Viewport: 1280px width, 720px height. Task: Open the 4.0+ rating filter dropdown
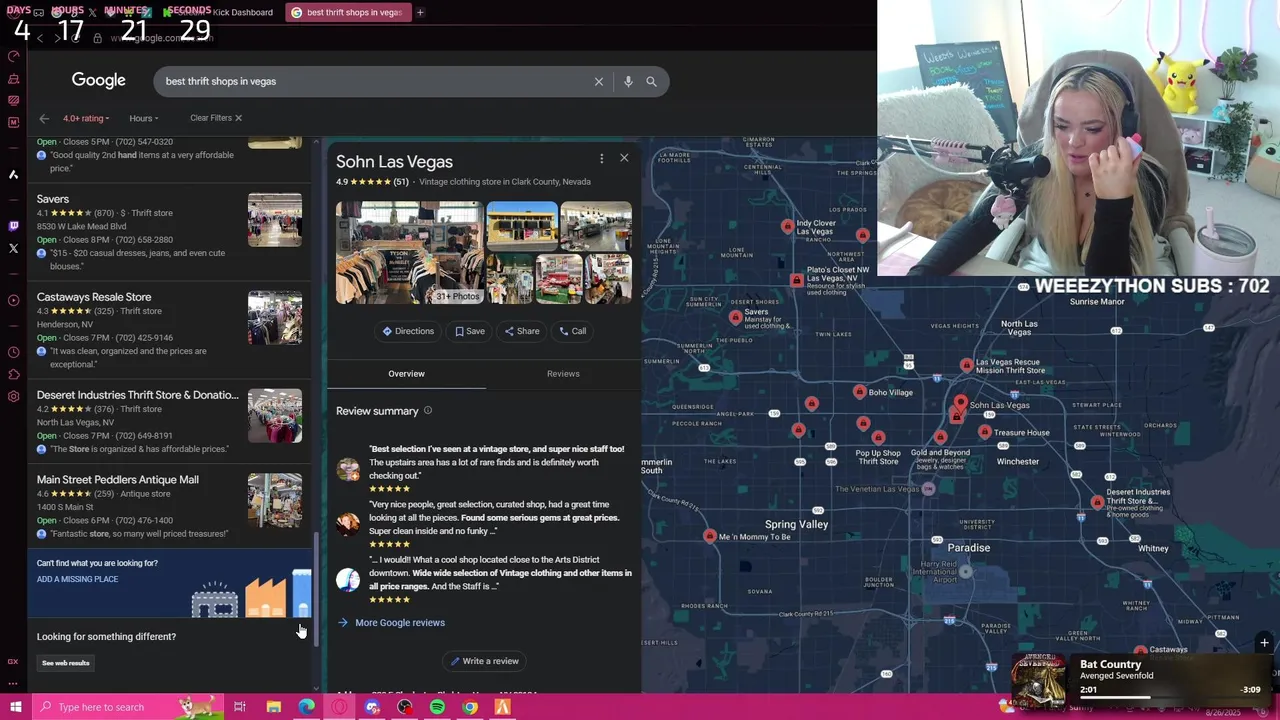(85, 118)
